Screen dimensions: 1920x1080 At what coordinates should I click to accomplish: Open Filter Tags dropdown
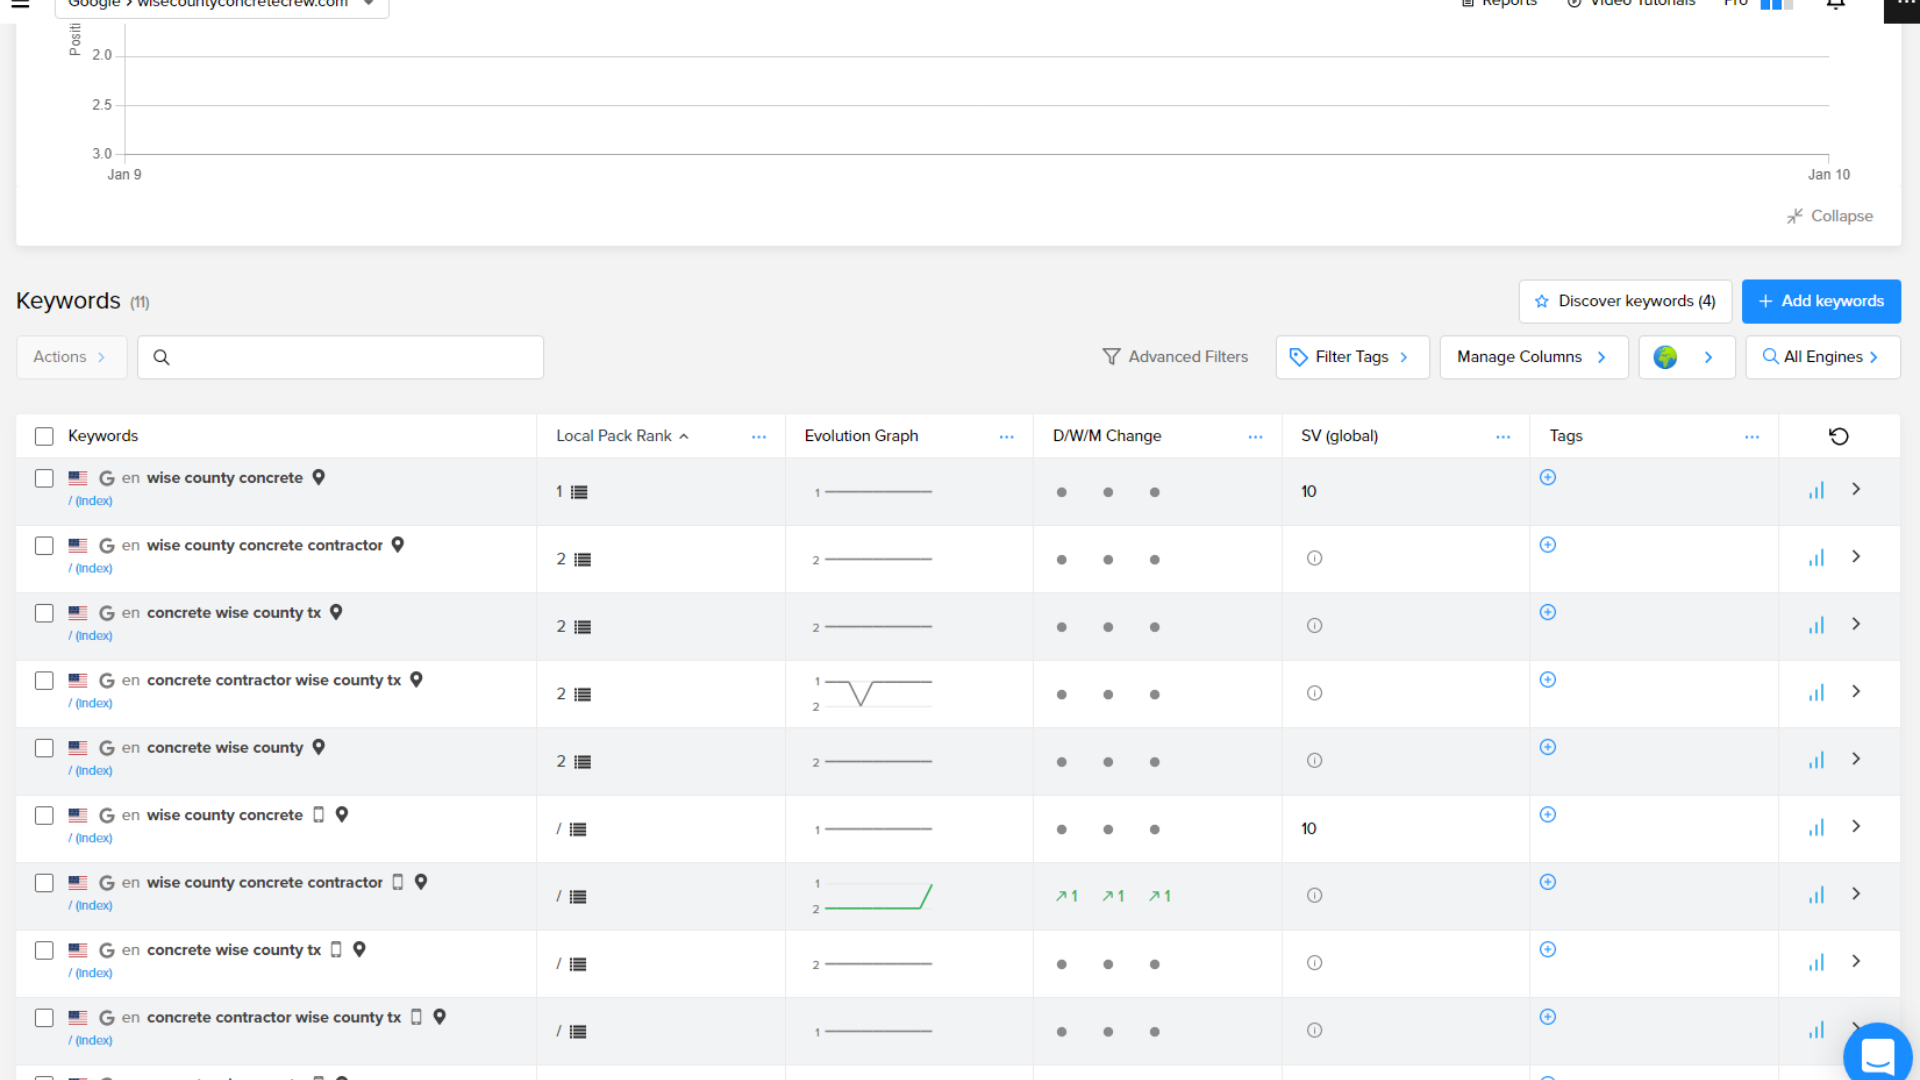pos(1352,357)
